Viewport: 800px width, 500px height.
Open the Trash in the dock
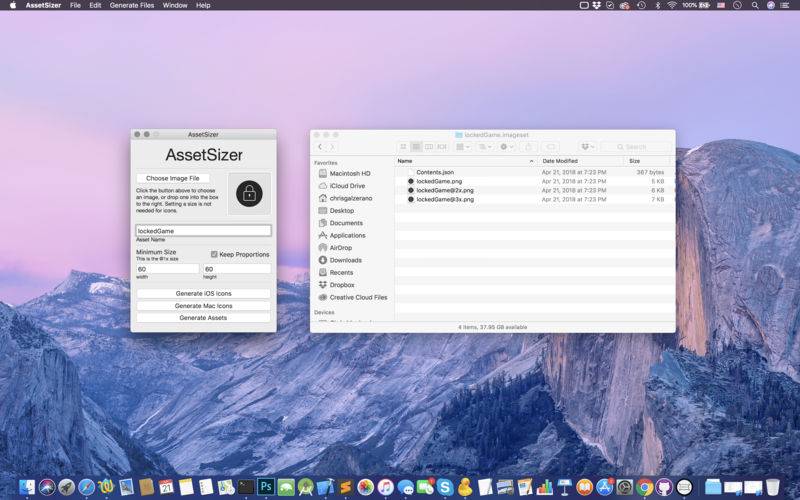coord(772,487)
